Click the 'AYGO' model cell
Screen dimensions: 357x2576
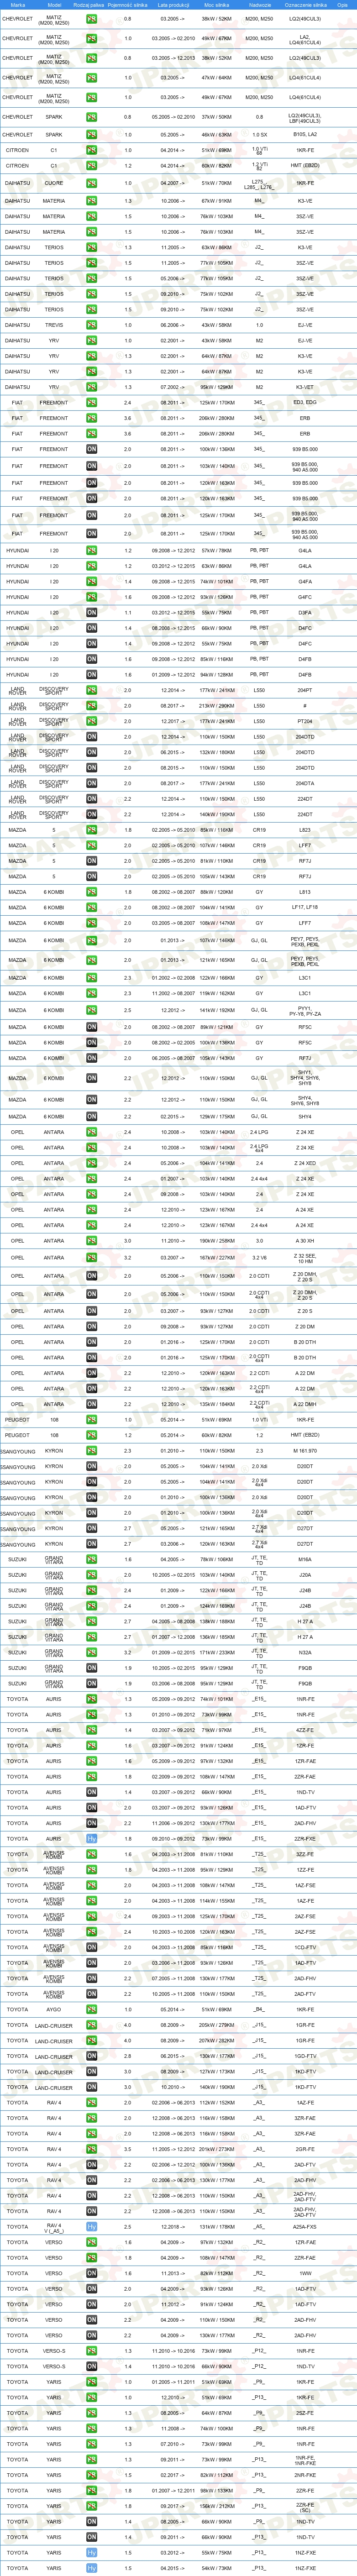pos(54,2010)
